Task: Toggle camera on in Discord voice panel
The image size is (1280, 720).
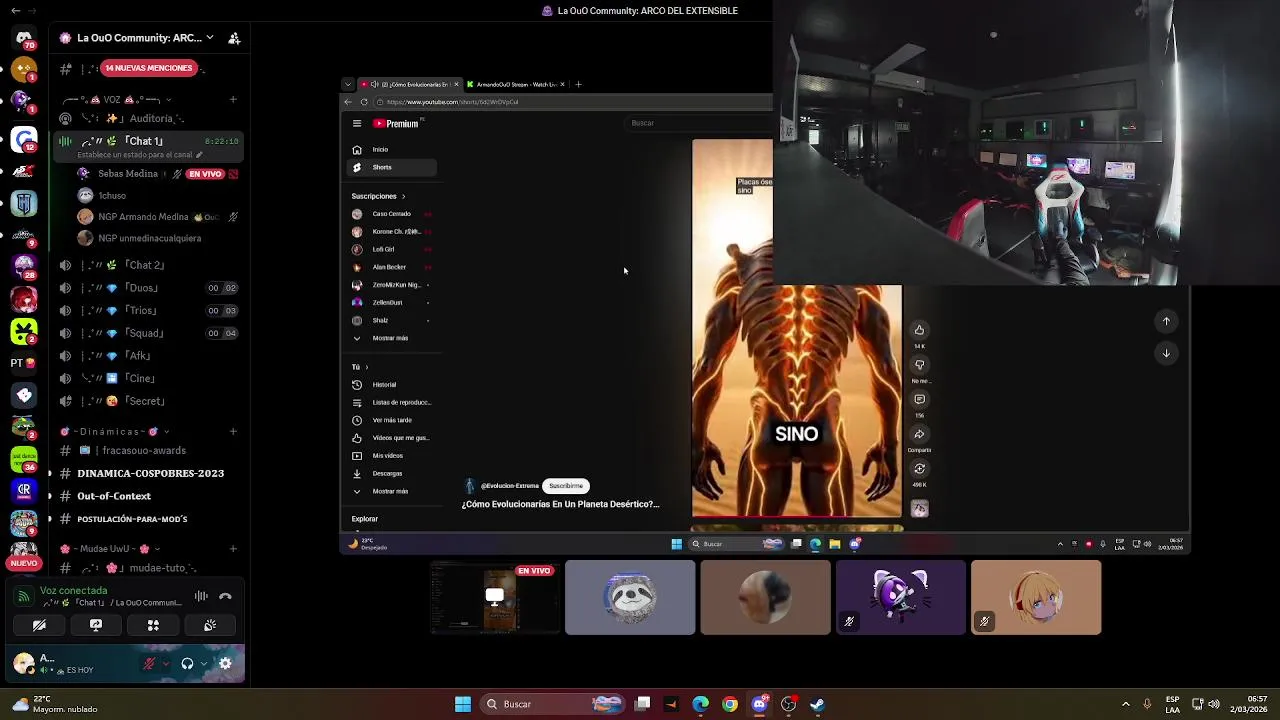Action: tap(39, 625)
